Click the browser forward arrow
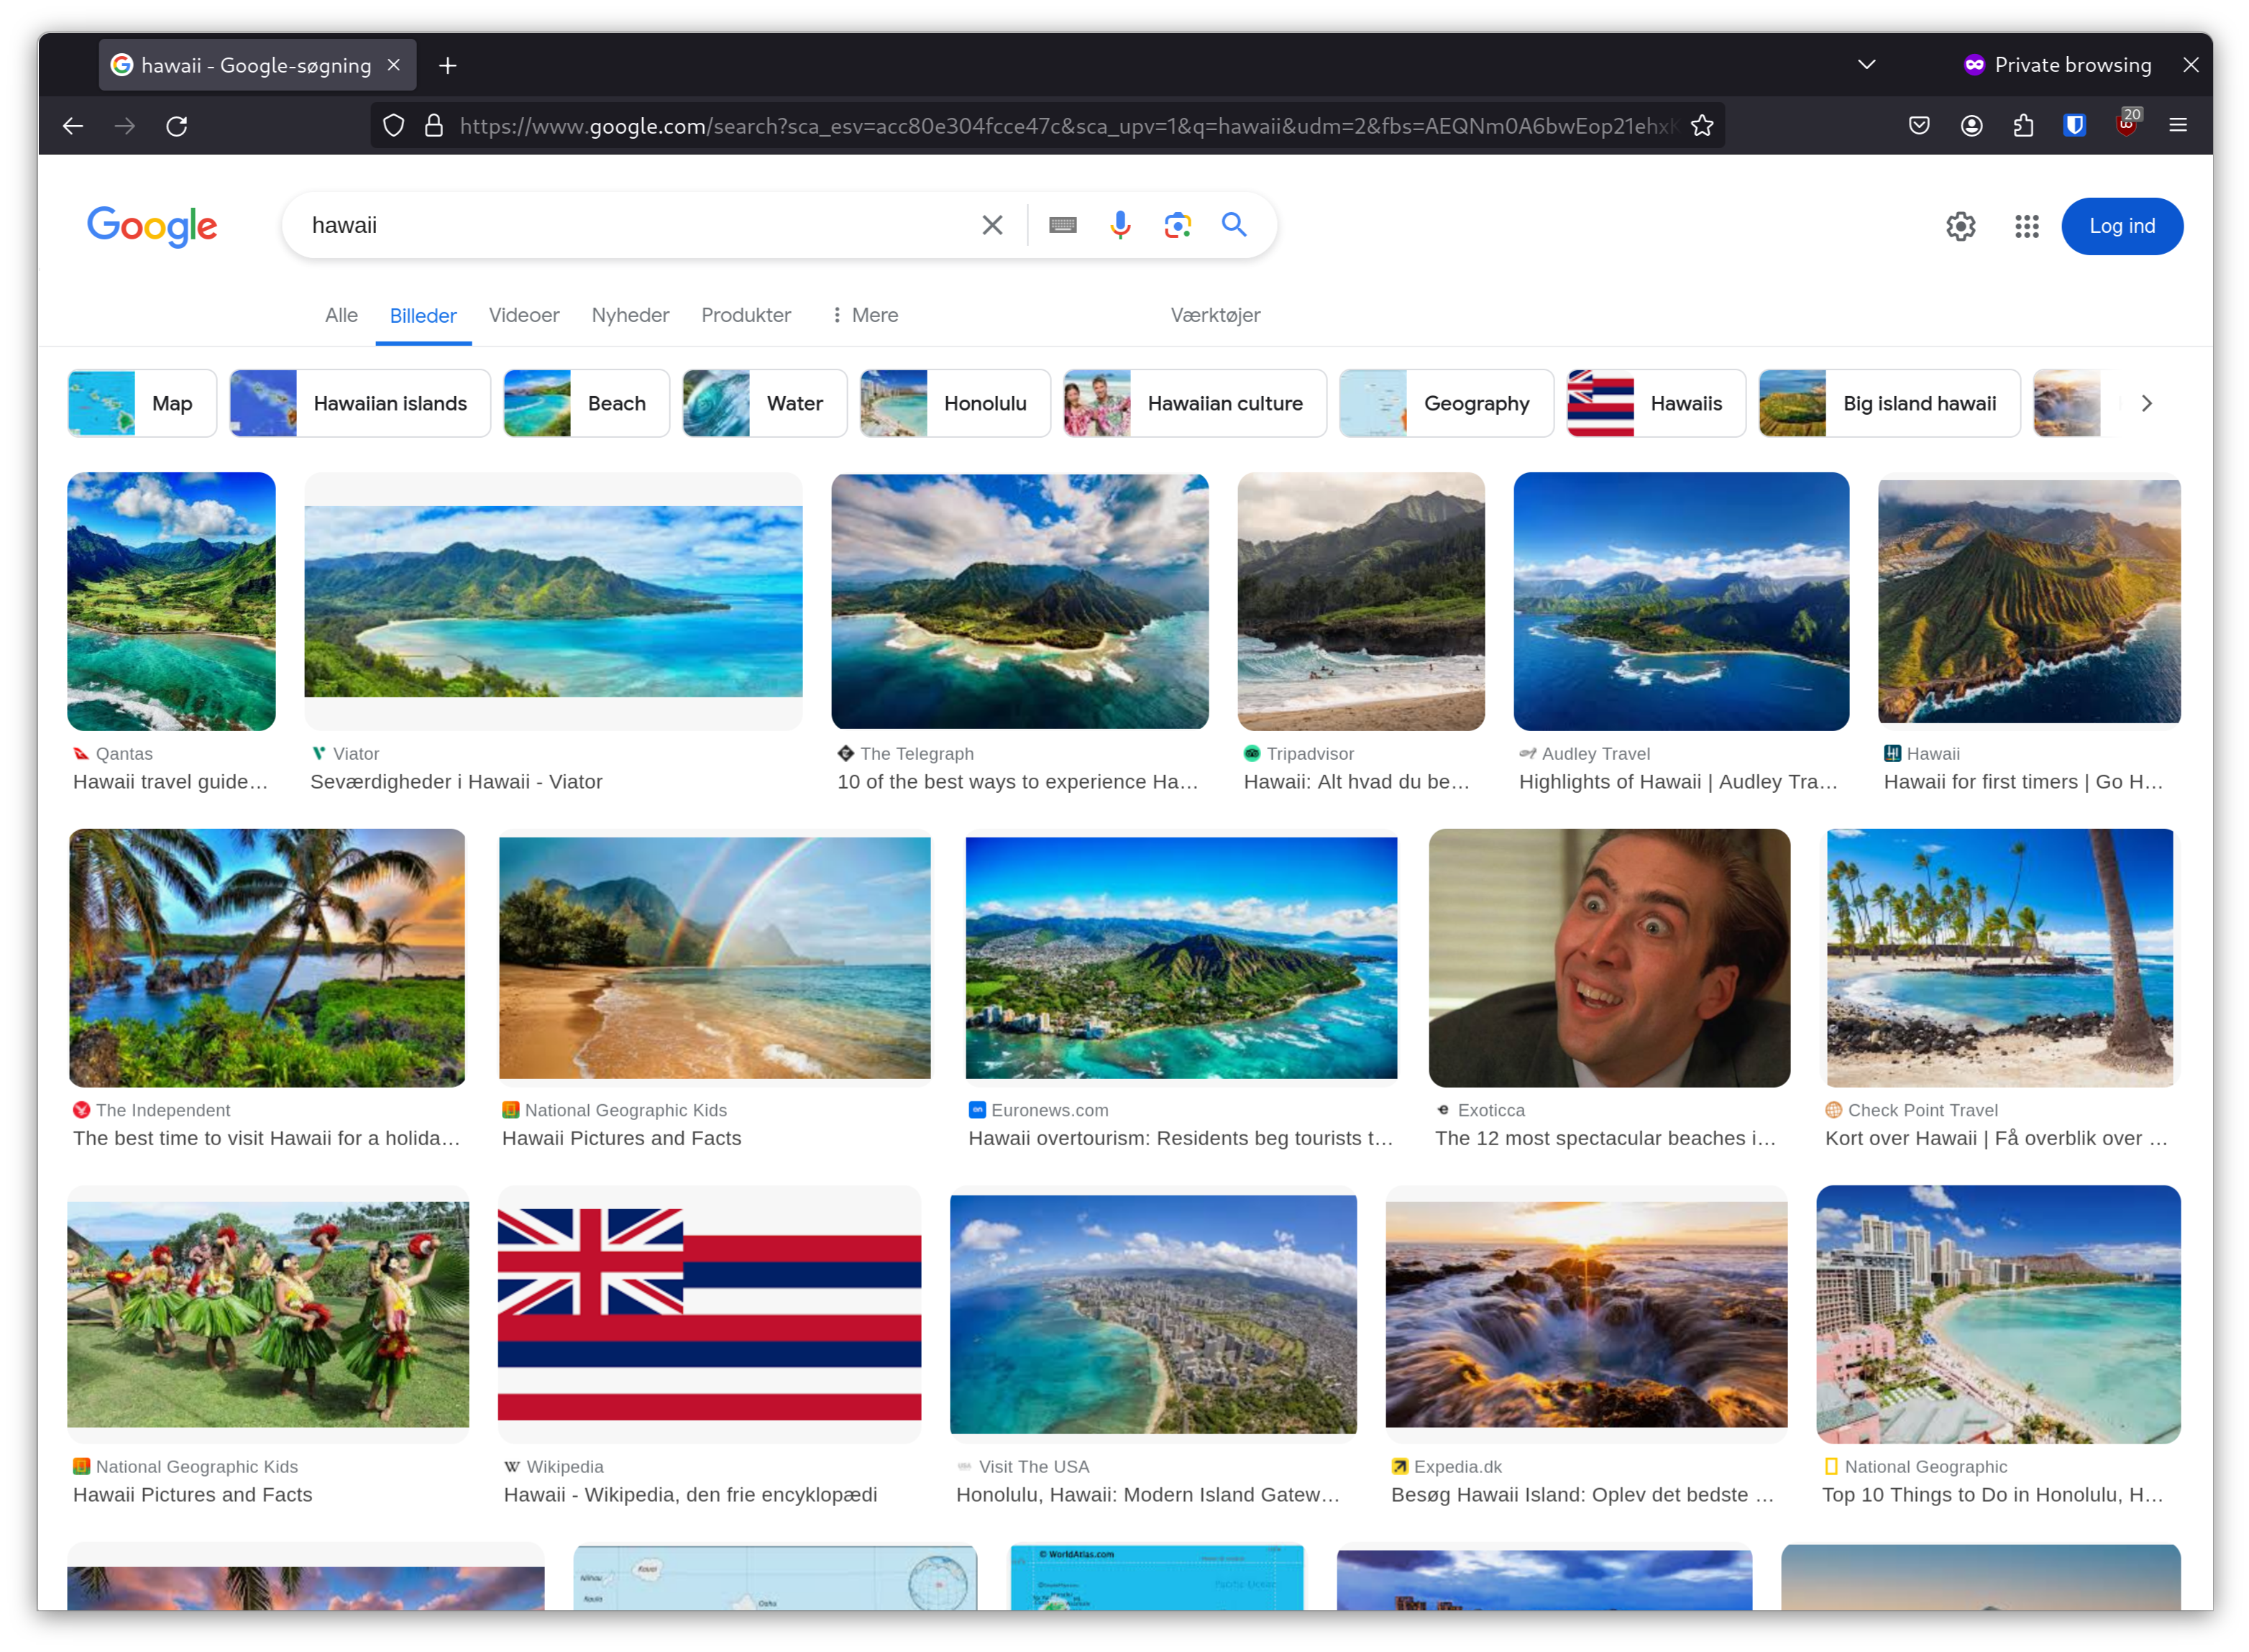The height and width of the screenshot is (1652, 2249). (x=125, y=126)
